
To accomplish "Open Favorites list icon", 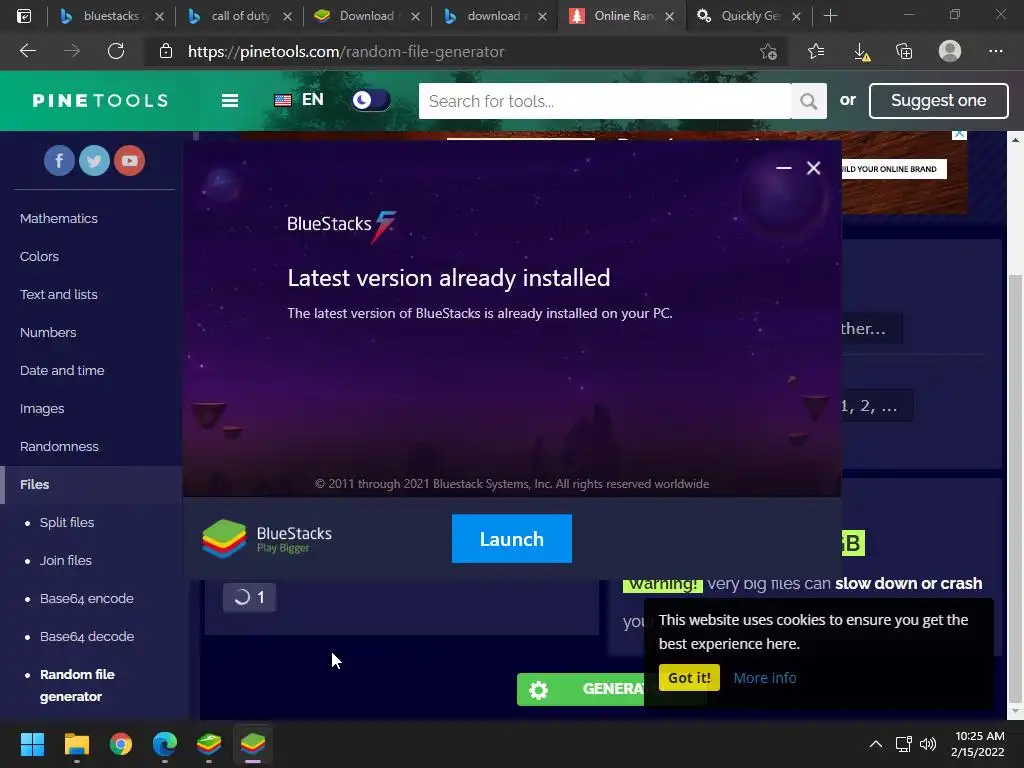I will [816, 51].
